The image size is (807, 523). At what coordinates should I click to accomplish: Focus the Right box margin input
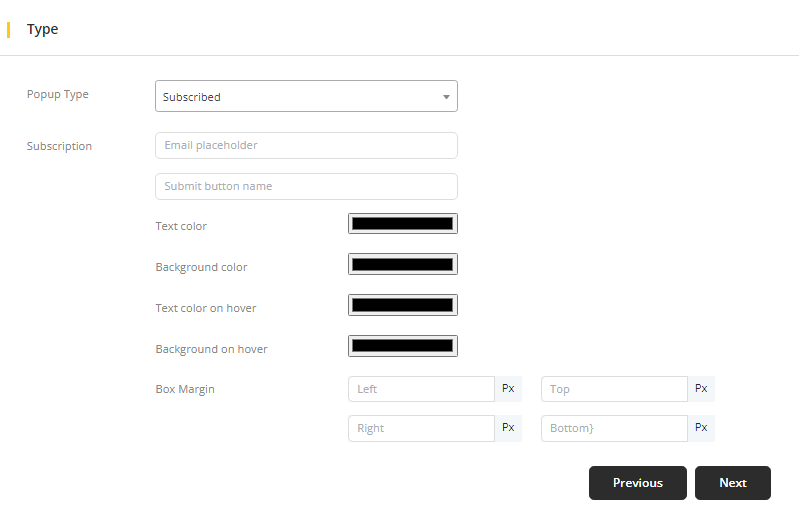[x=421, y=428]
